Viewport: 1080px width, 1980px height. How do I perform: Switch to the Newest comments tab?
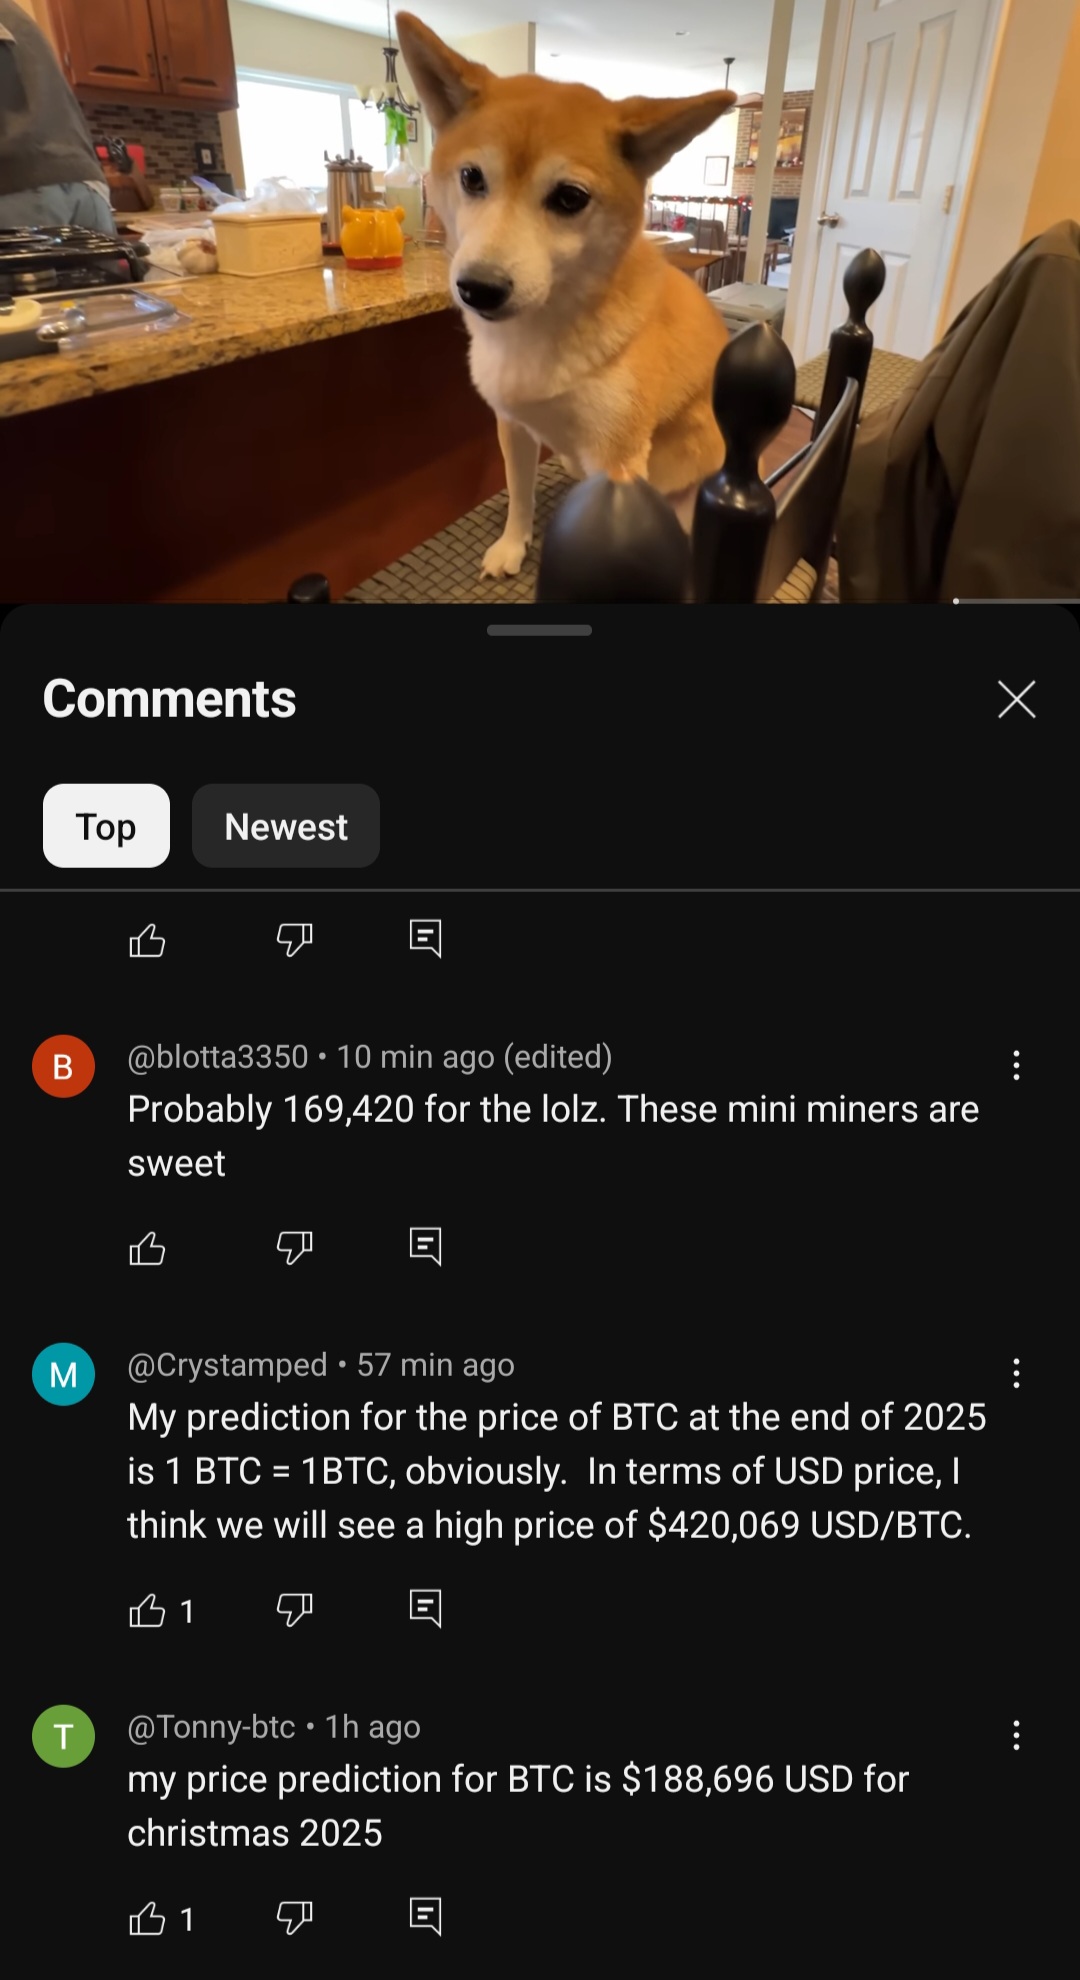(x=286, y=826)
